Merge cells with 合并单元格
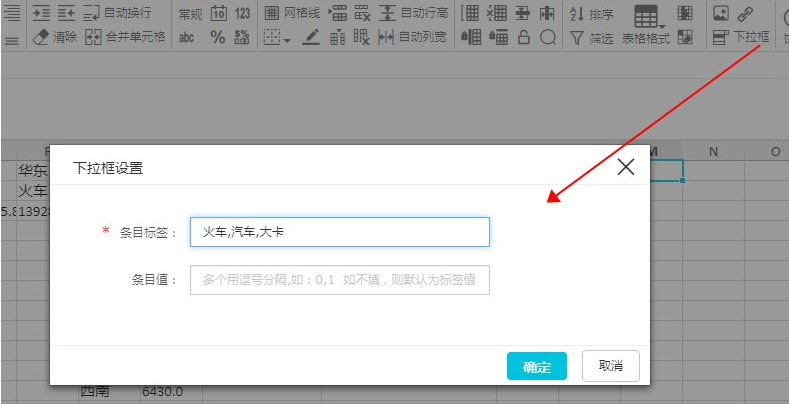The image size is (789, 404). [125, 37]
